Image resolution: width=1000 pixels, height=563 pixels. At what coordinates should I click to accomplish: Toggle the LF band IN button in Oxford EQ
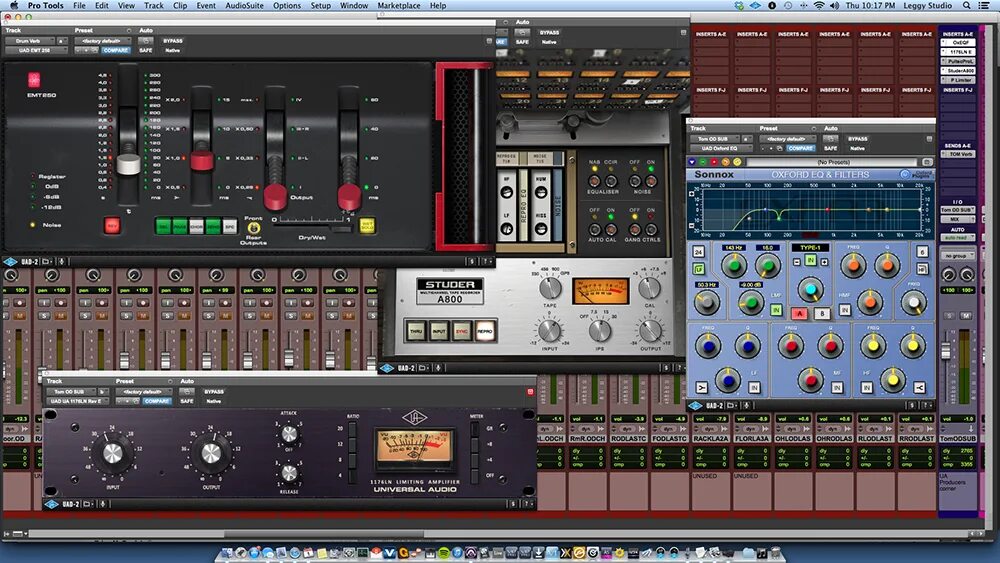pyautogui.click(x=754, y=387)
